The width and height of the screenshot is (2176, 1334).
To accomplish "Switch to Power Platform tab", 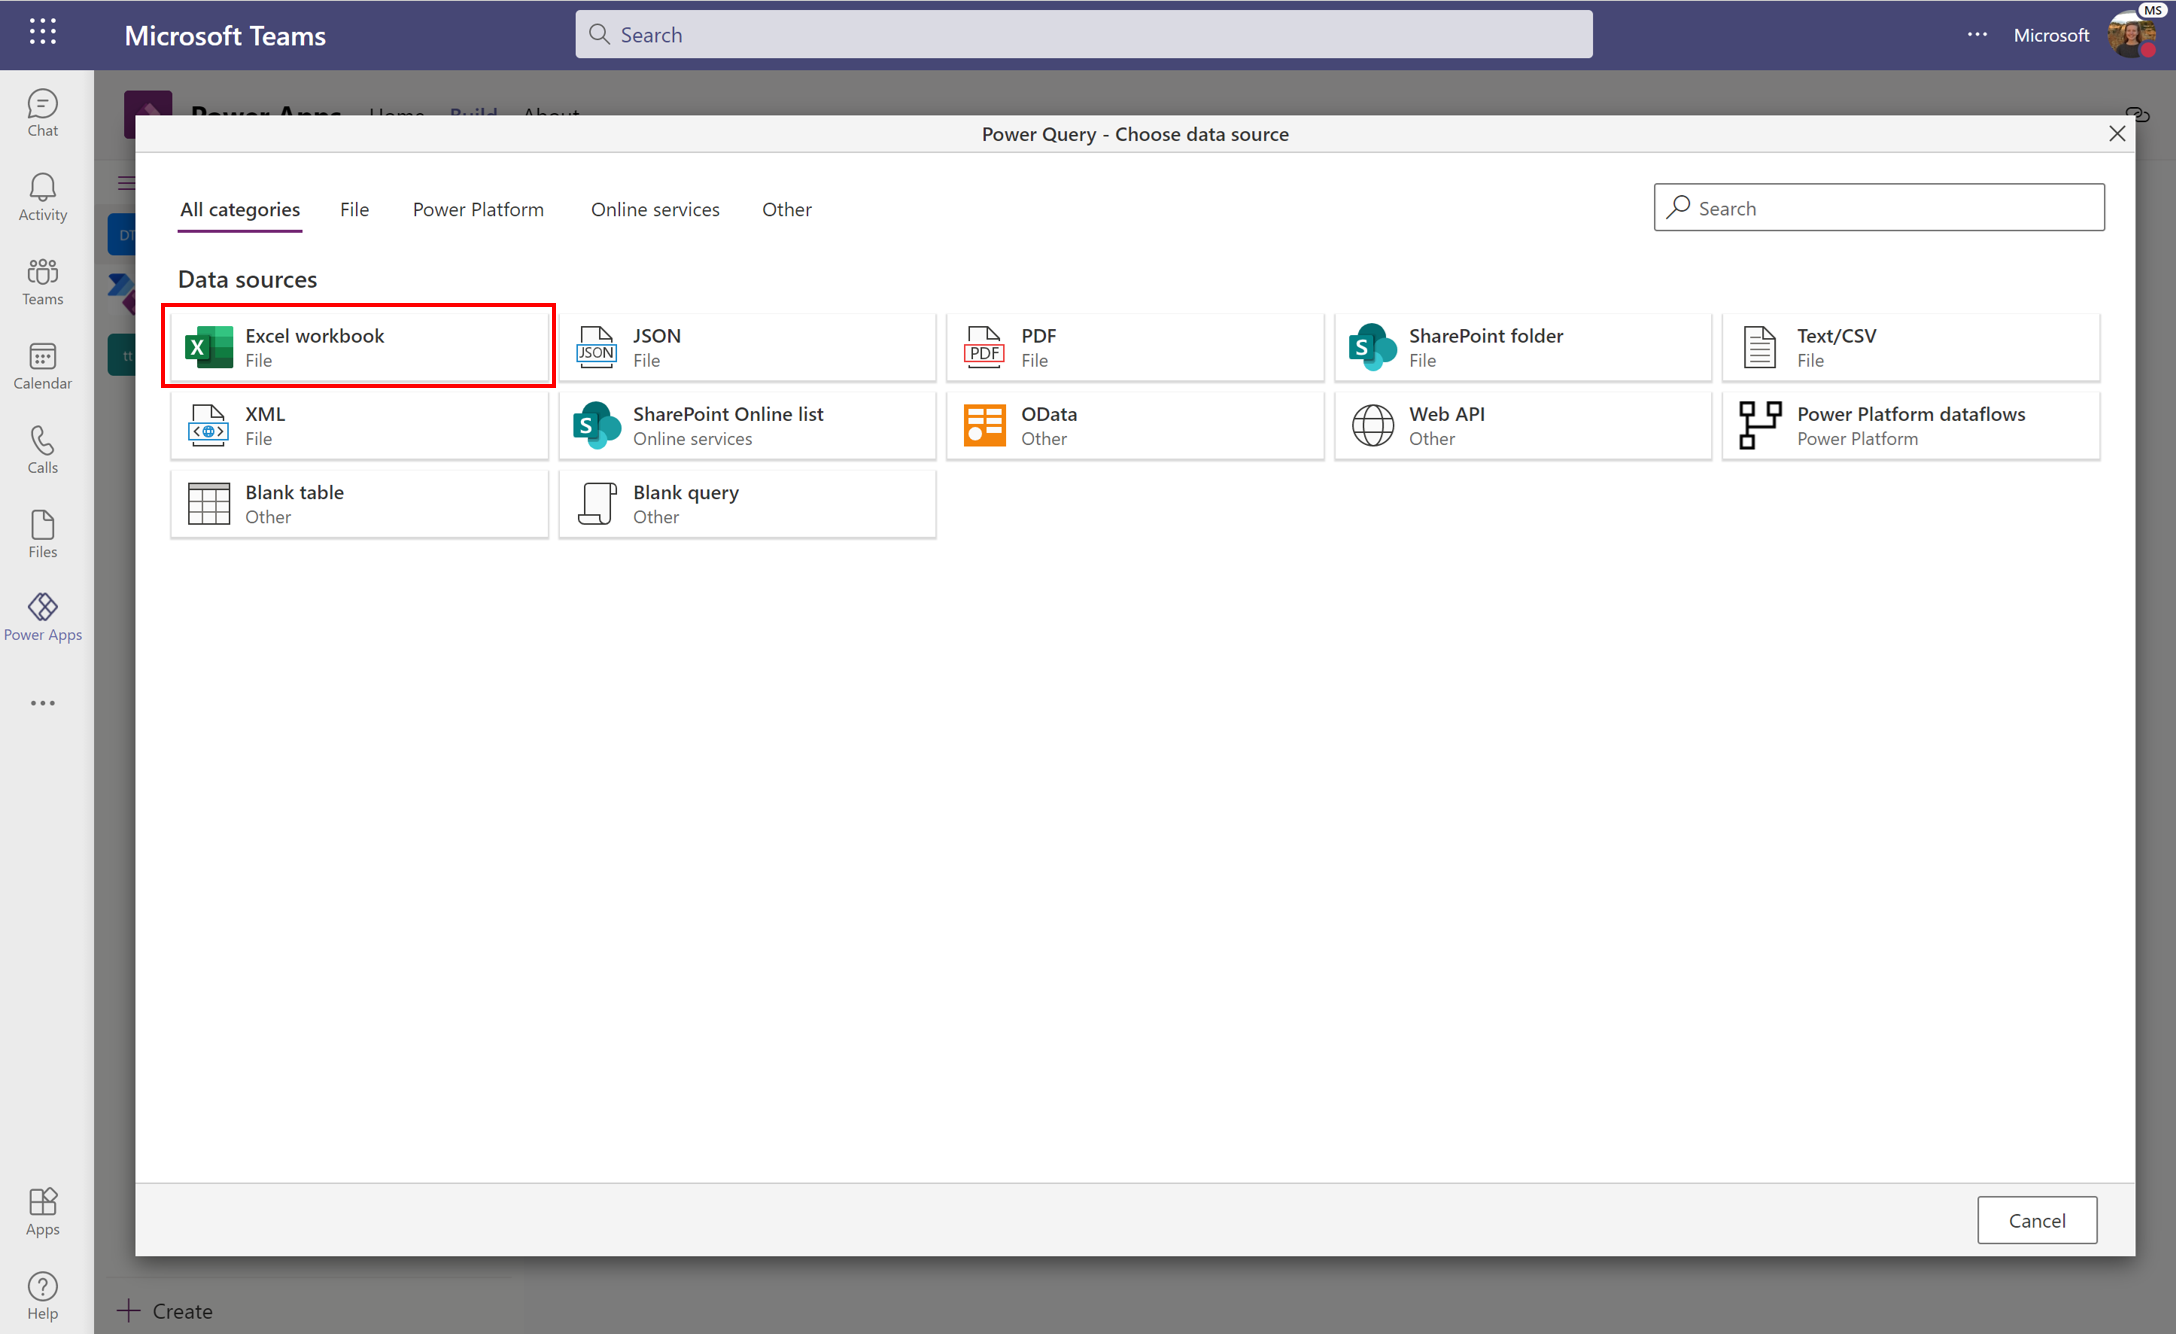I will tap(477, 208).
